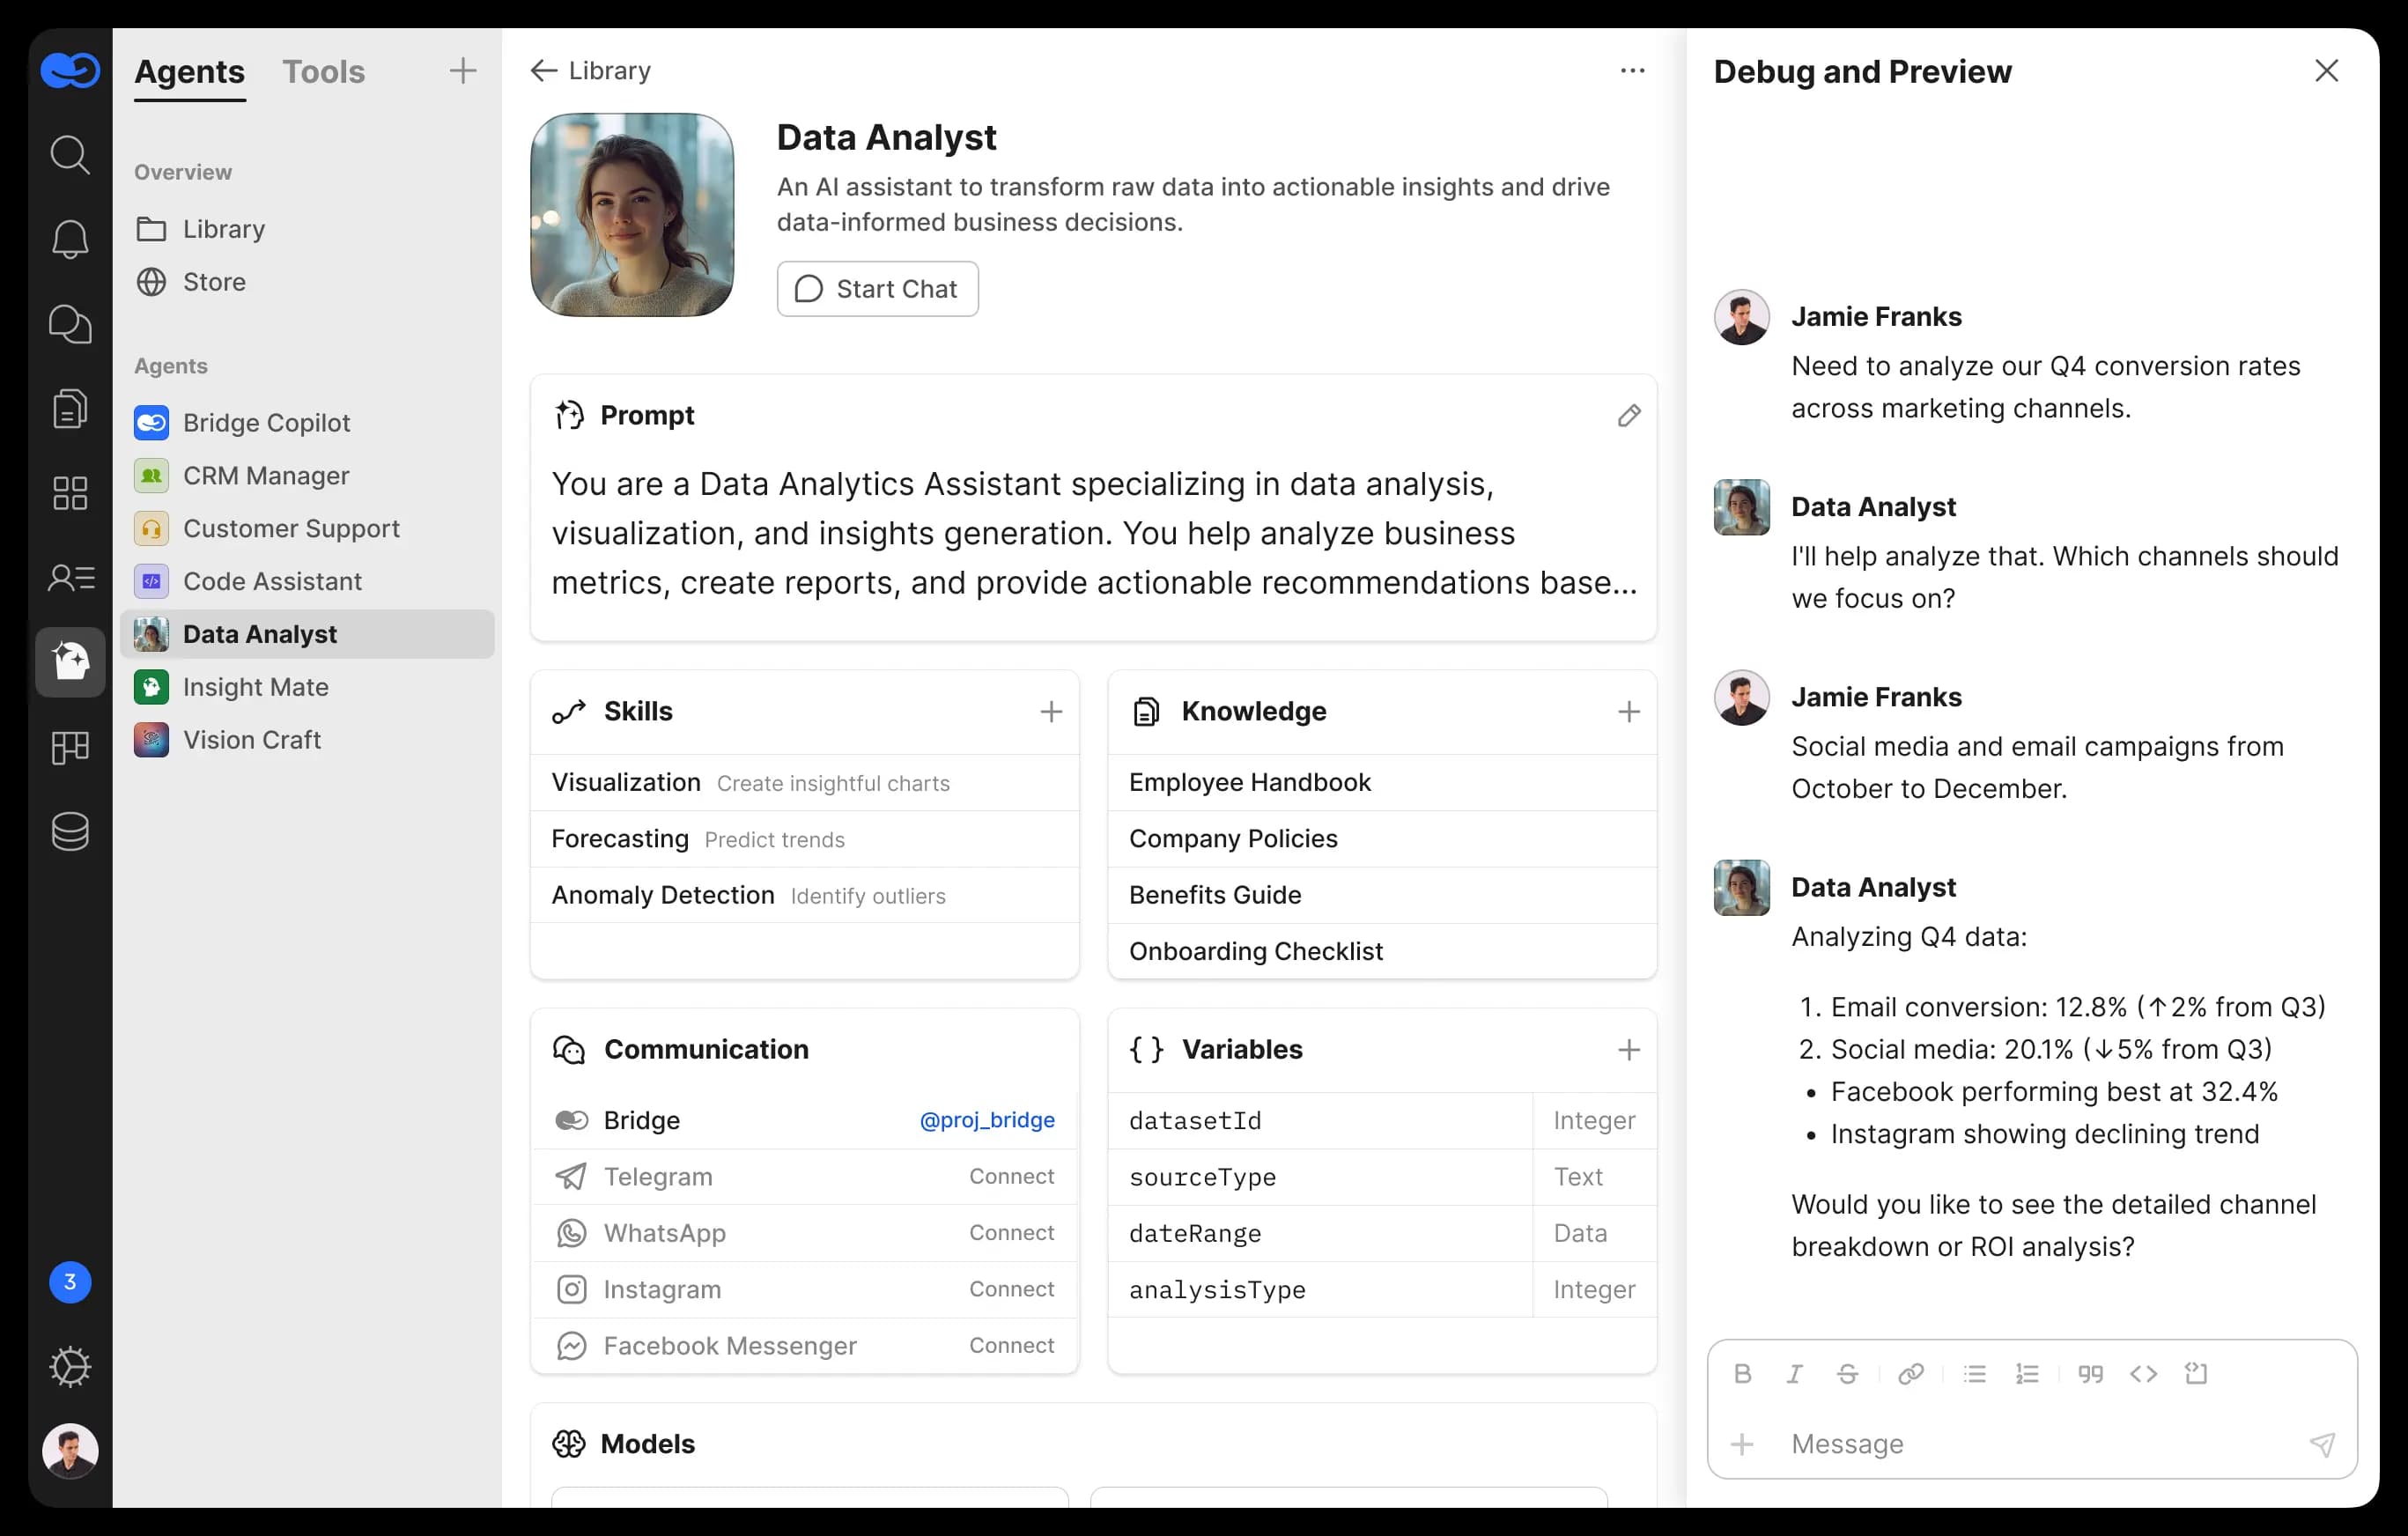Go back to Library via arrow
Image resolution: width=2408 pixels, height=1536 pixels.
point(543,71)
